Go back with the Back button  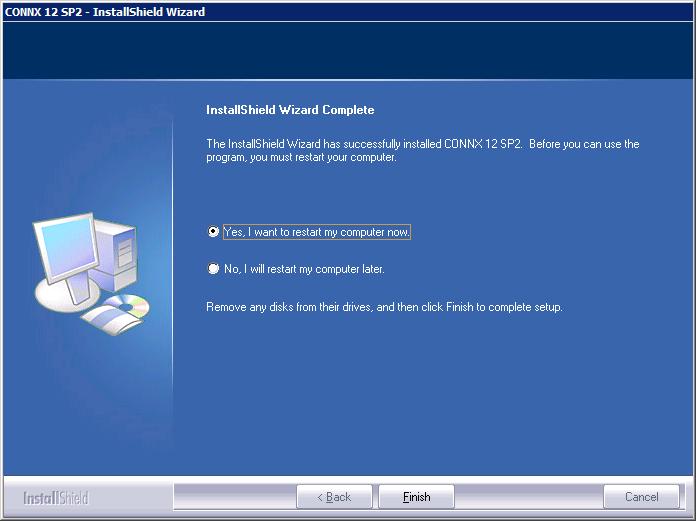click(334, 497)
